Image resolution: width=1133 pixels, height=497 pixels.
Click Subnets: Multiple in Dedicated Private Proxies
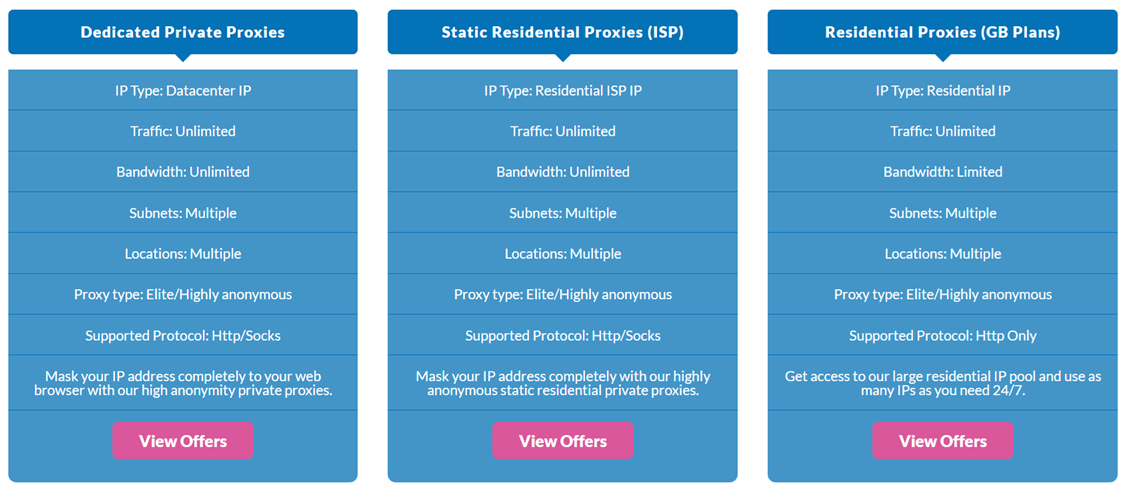183,213
